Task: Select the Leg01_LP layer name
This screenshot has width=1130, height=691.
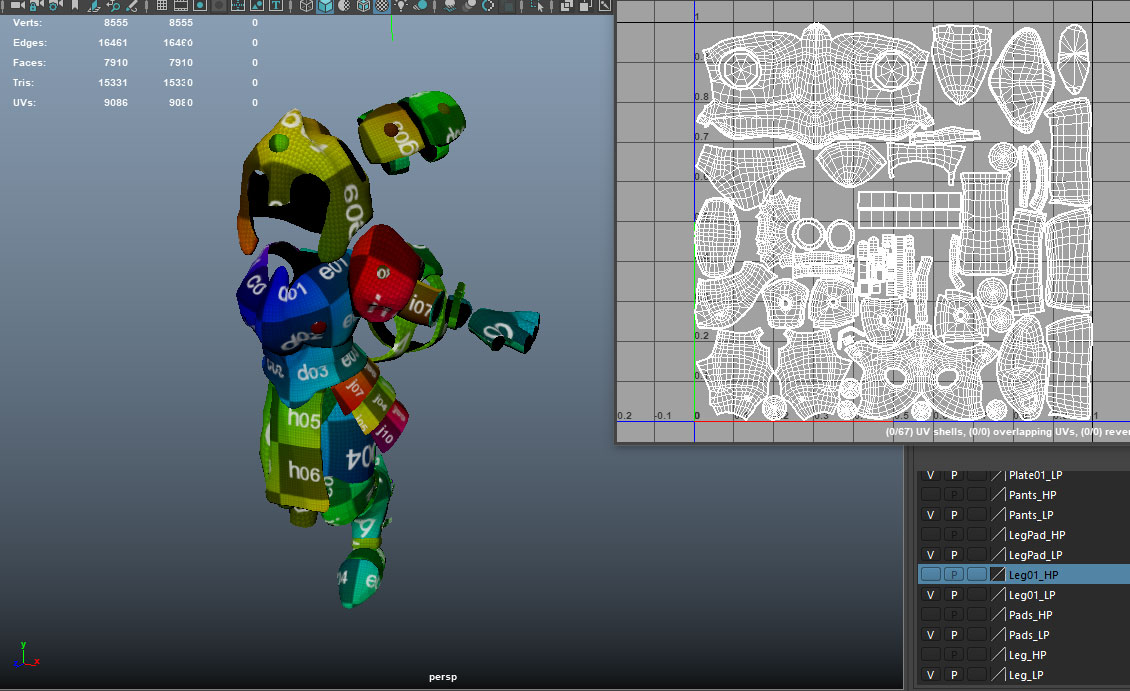Action: (x=1032, y=595)
